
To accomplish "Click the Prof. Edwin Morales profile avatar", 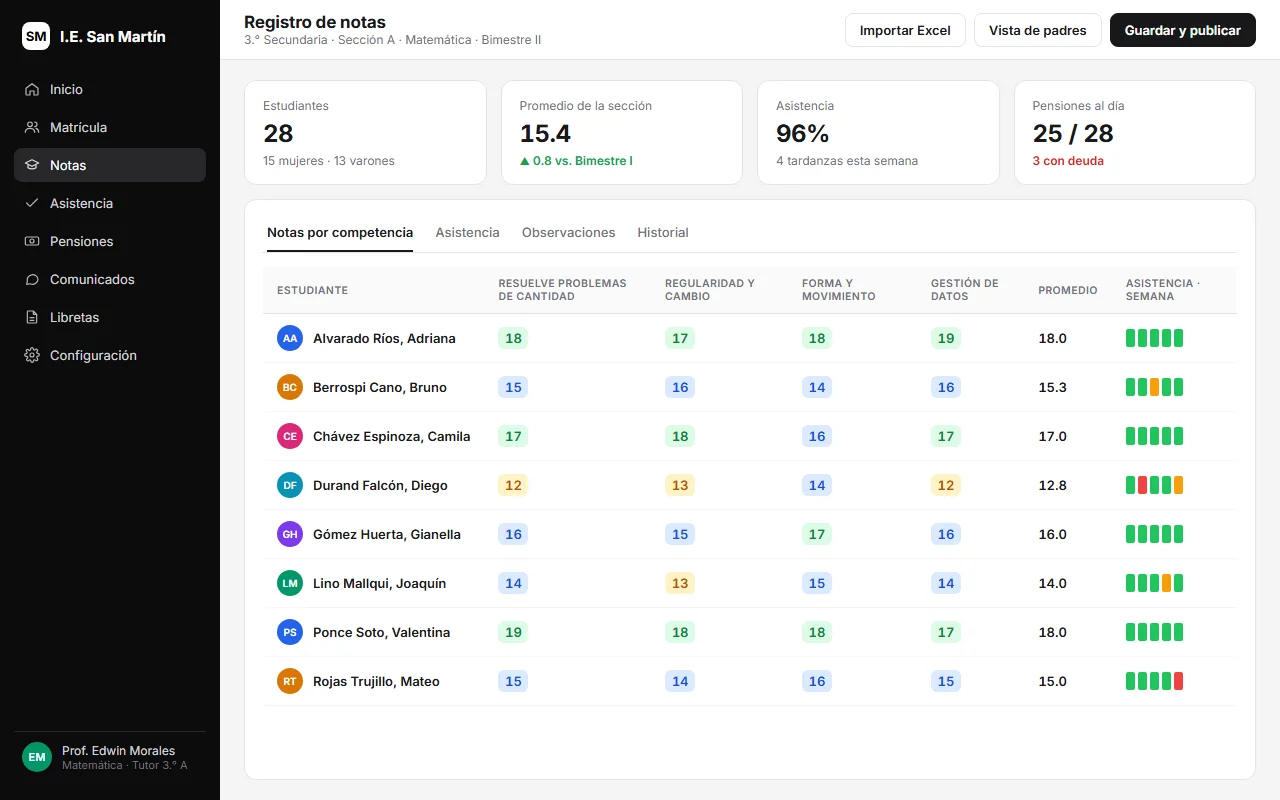I will pos(37,757).
